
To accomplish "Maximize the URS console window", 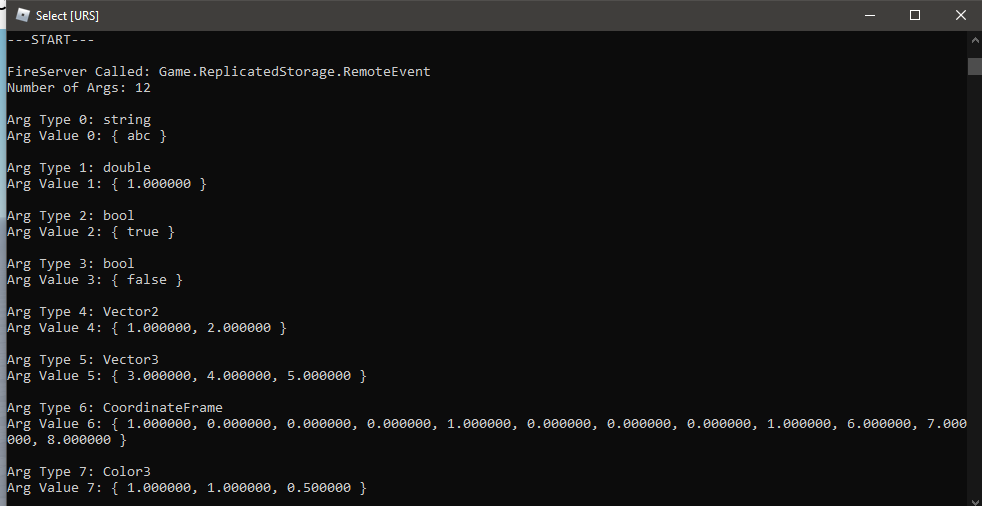I will click(x=915, y=15).
